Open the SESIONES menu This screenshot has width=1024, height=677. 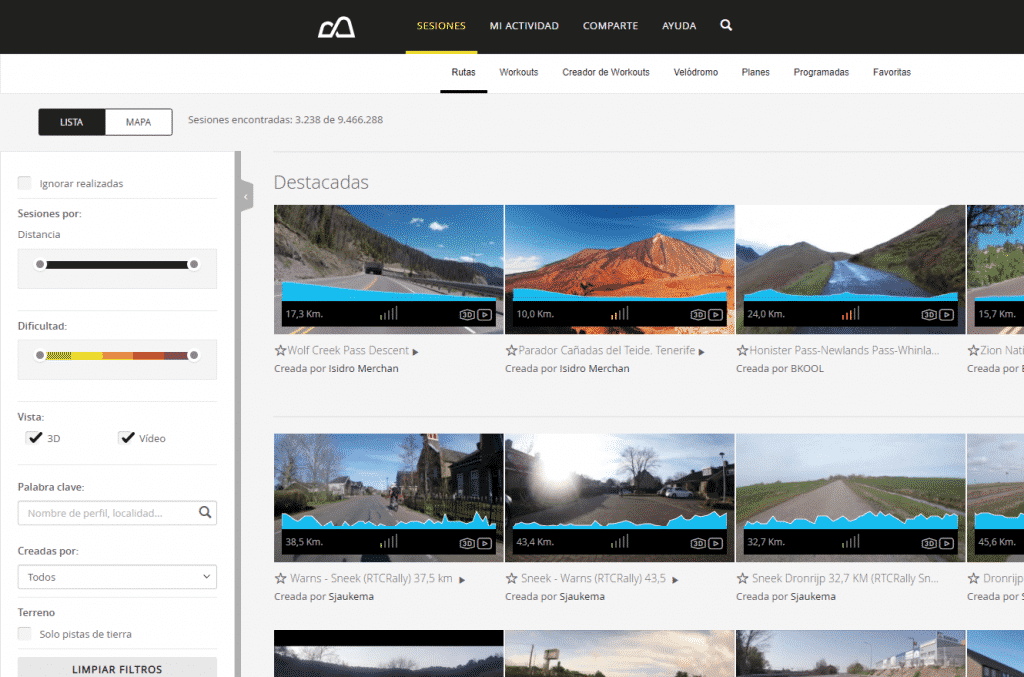pos(441,26)
